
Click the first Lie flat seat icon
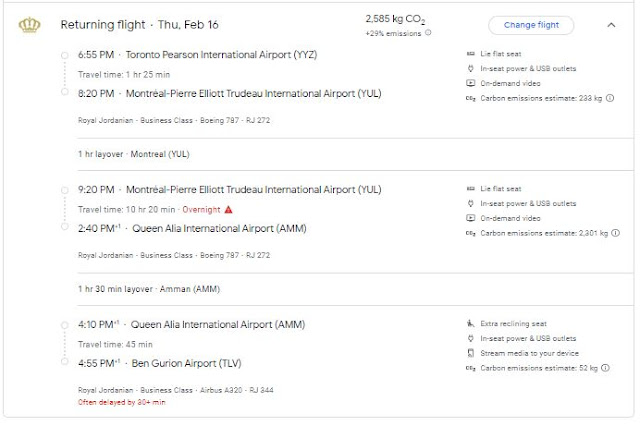[471, 52]
